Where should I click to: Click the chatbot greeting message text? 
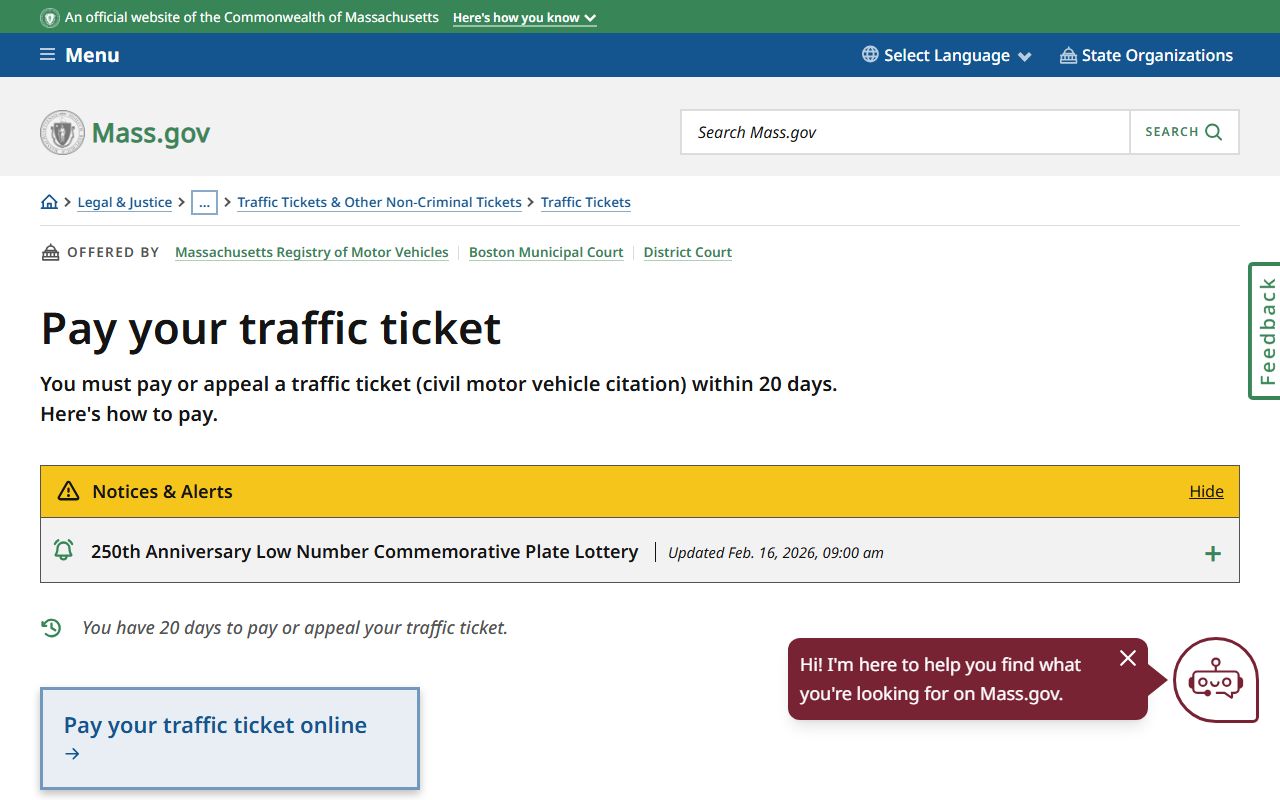tap(940, 679)
